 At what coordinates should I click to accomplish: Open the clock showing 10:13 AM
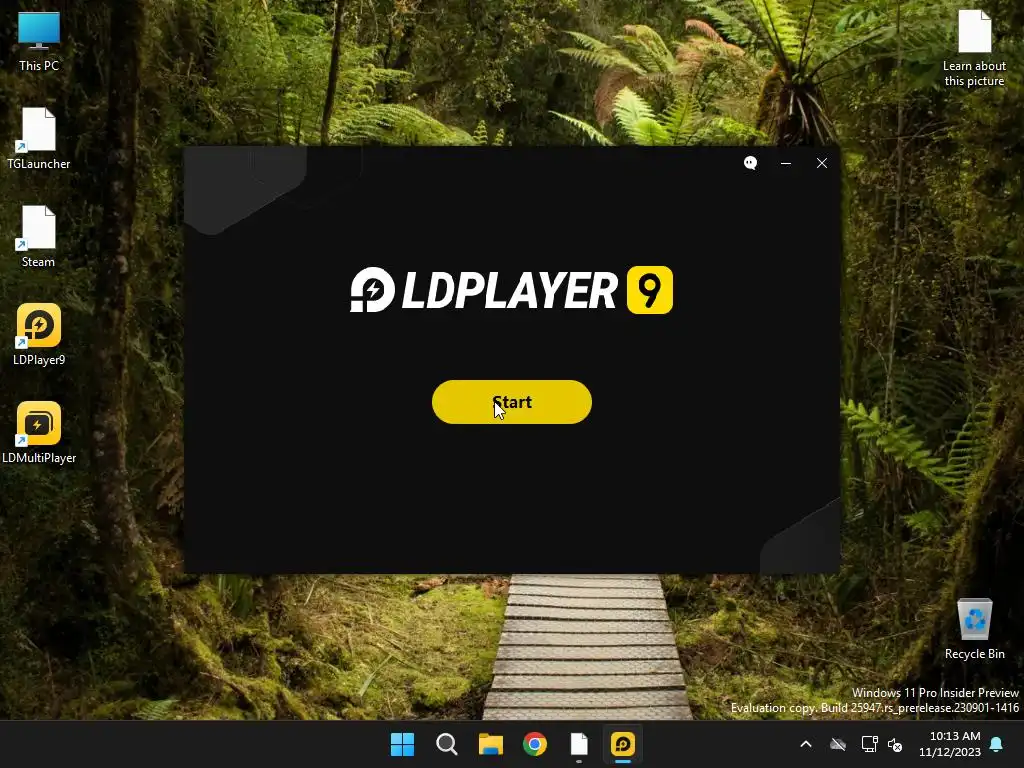pyautogui.click(x=950, y=744)
